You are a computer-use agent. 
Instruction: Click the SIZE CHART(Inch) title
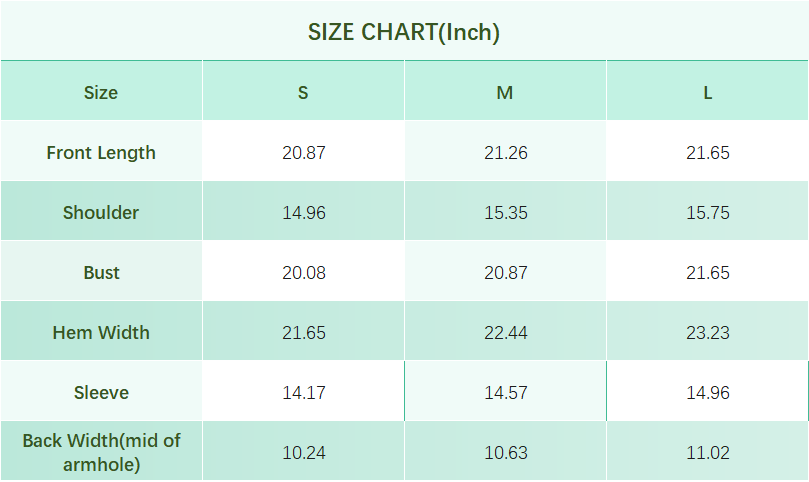(x=404, y=32)
